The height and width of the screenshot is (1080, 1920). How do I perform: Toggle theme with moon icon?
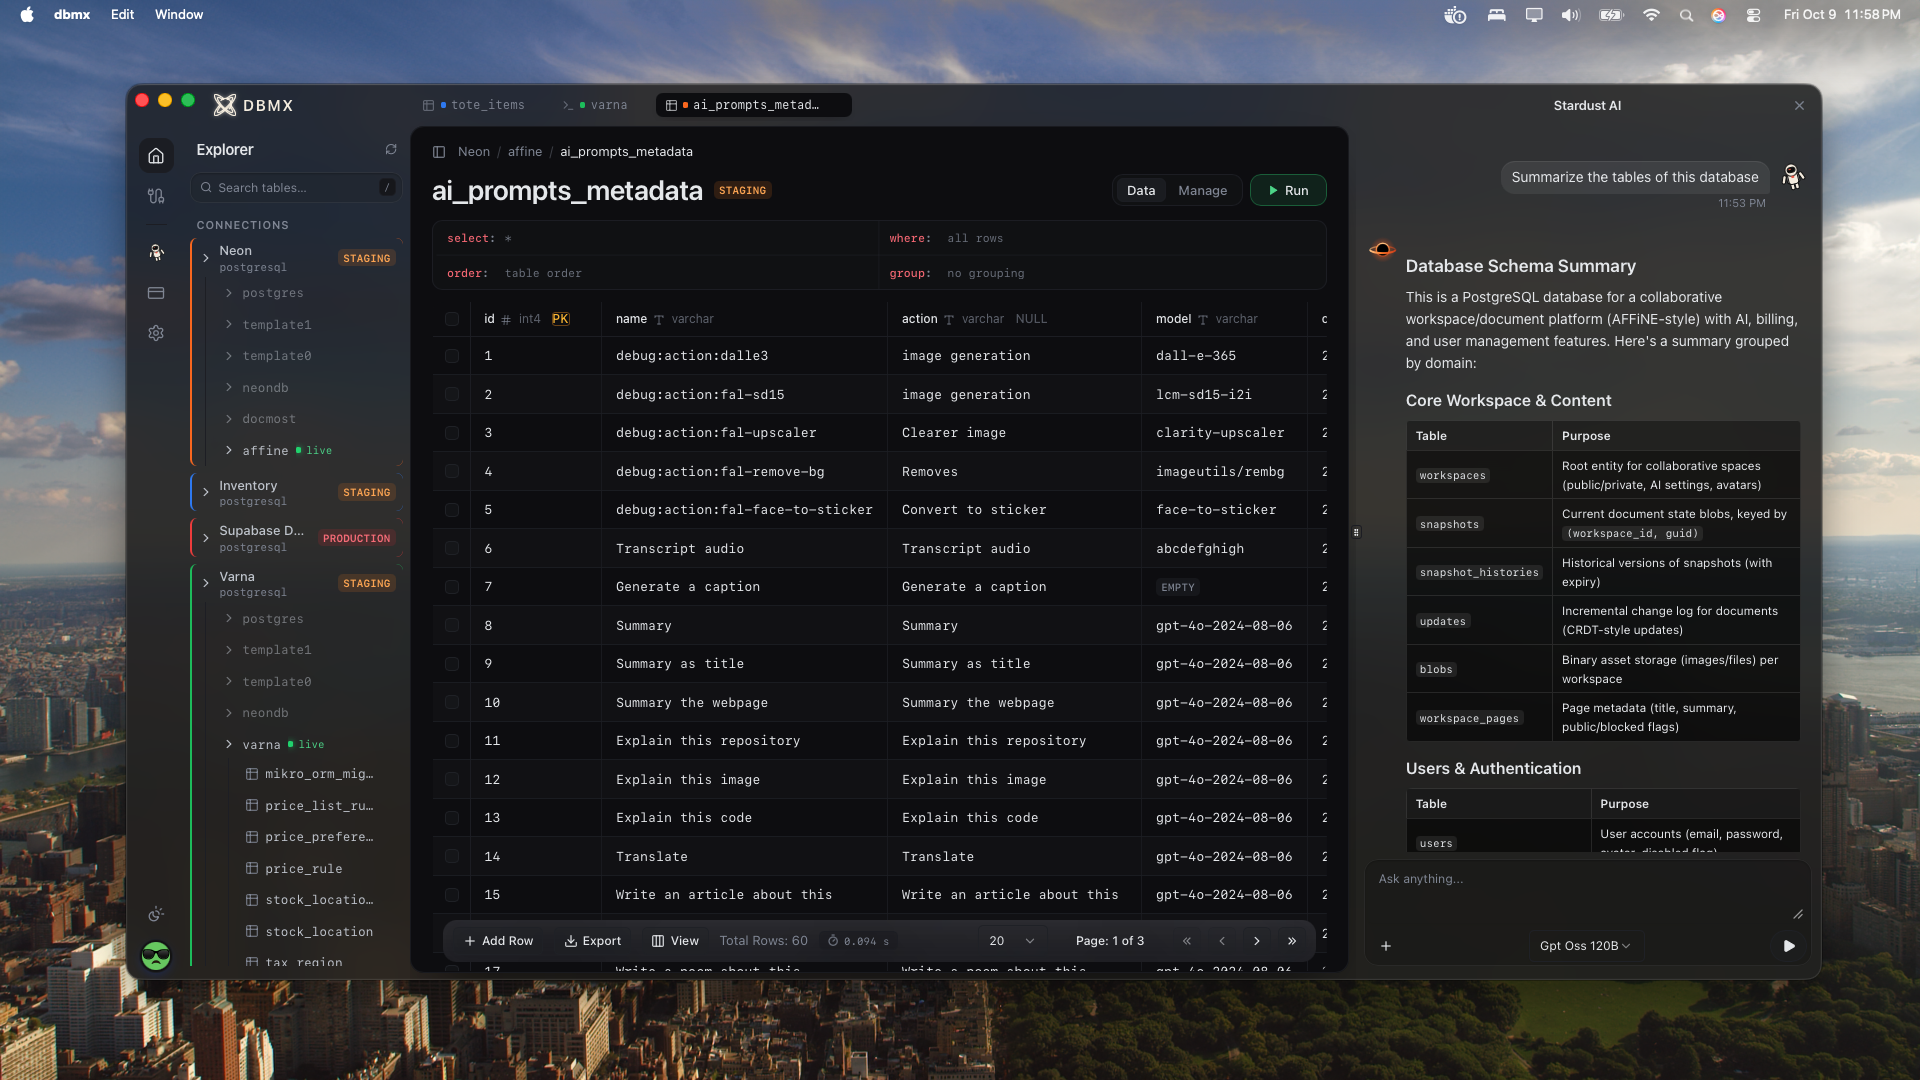156,914
